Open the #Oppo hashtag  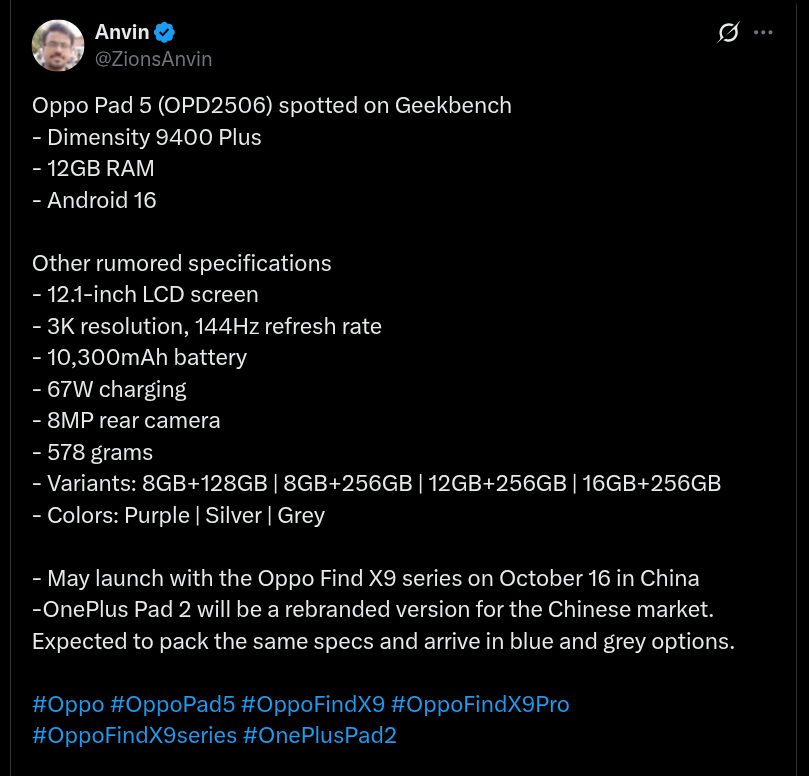(68, 704)
